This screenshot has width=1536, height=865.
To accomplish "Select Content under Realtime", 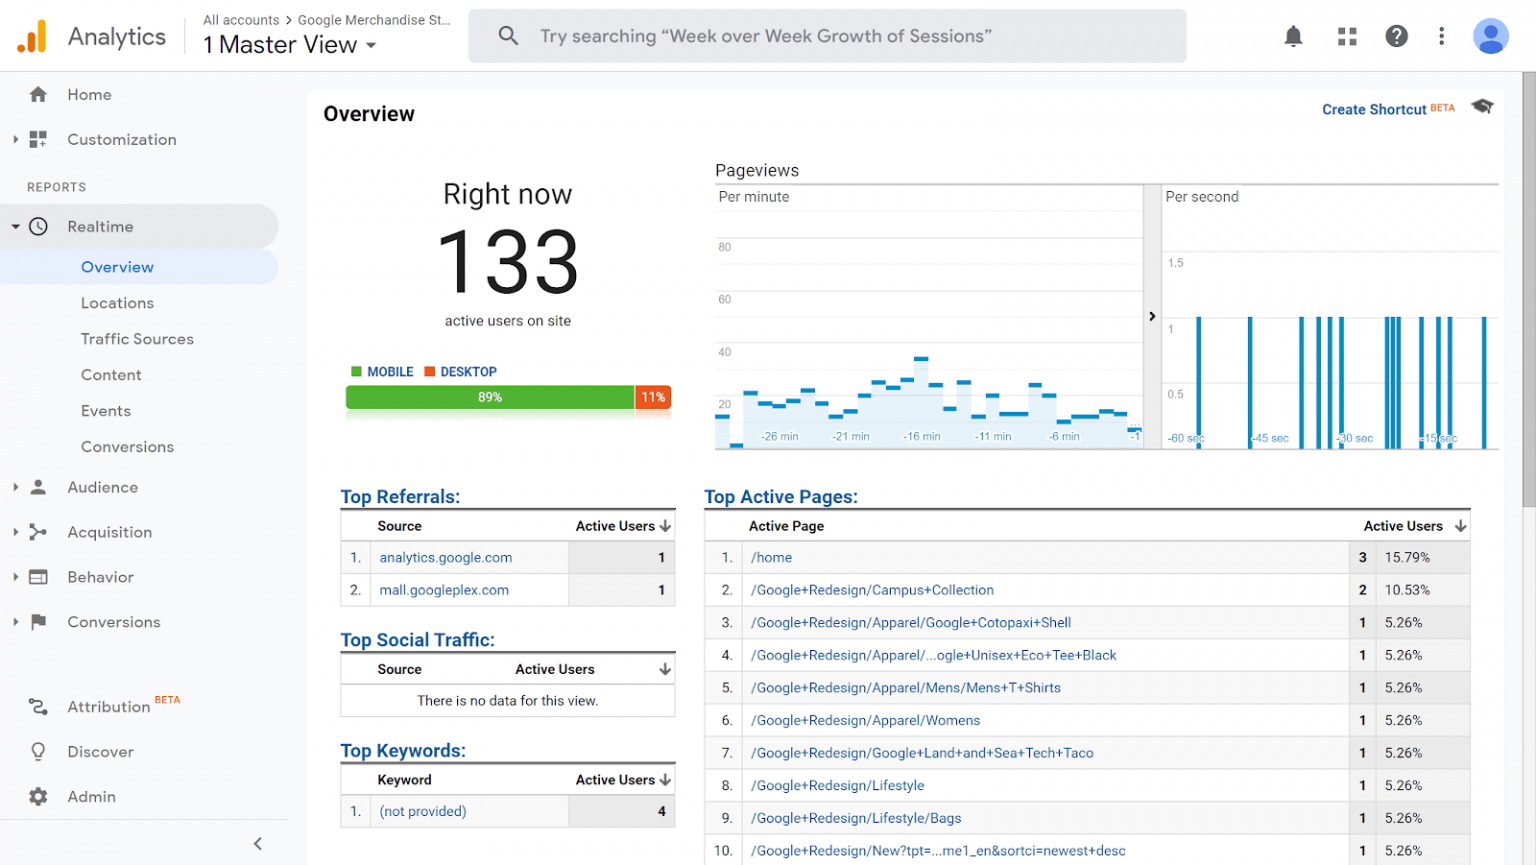I will (111, 375).
